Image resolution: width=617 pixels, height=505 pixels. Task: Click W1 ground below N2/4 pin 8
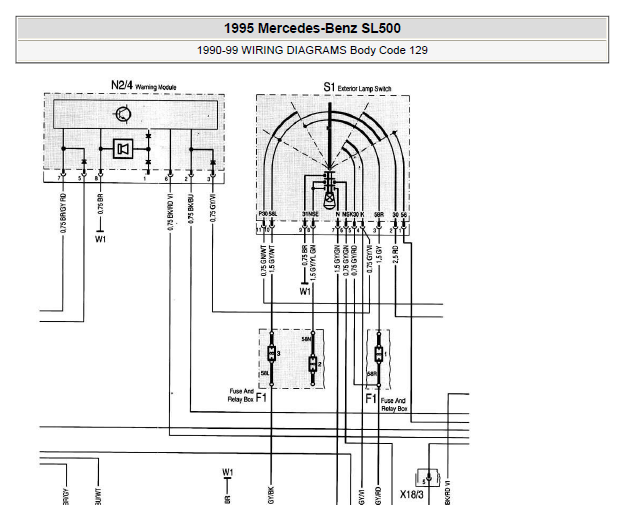point(101,239)
